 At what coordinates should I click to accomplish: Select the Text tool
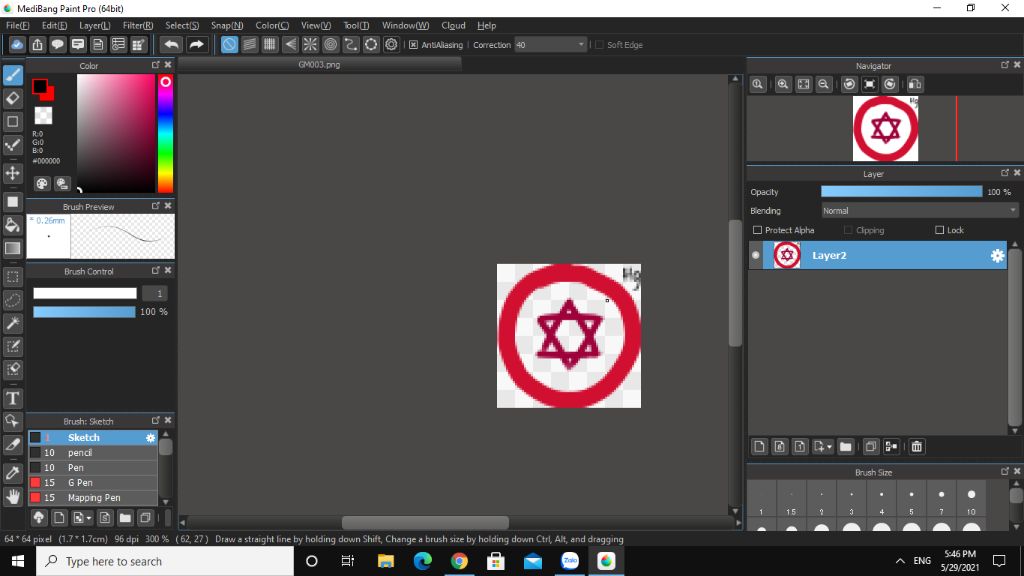coord(12,398)
